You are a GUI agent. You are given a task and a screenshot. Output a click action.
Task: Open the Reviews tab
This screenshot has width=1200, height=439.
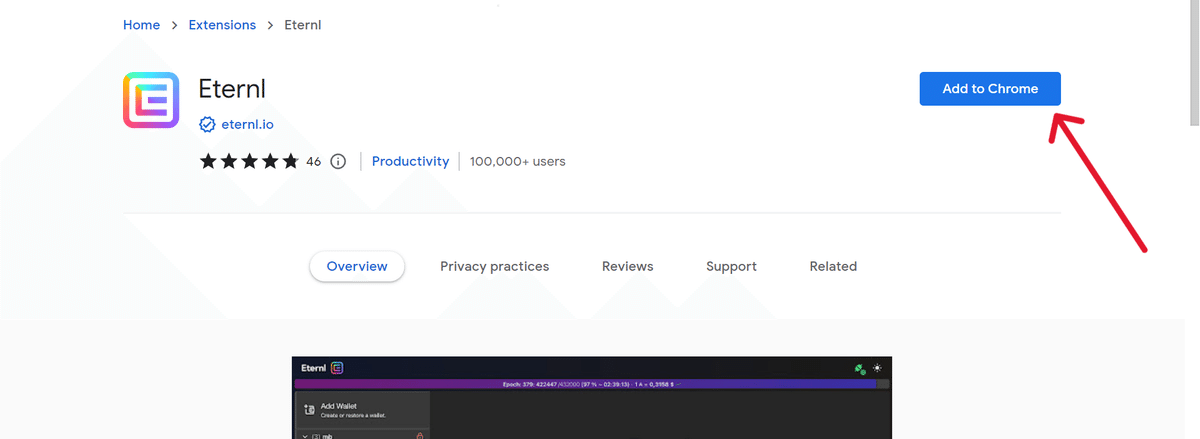click(627, 266)
